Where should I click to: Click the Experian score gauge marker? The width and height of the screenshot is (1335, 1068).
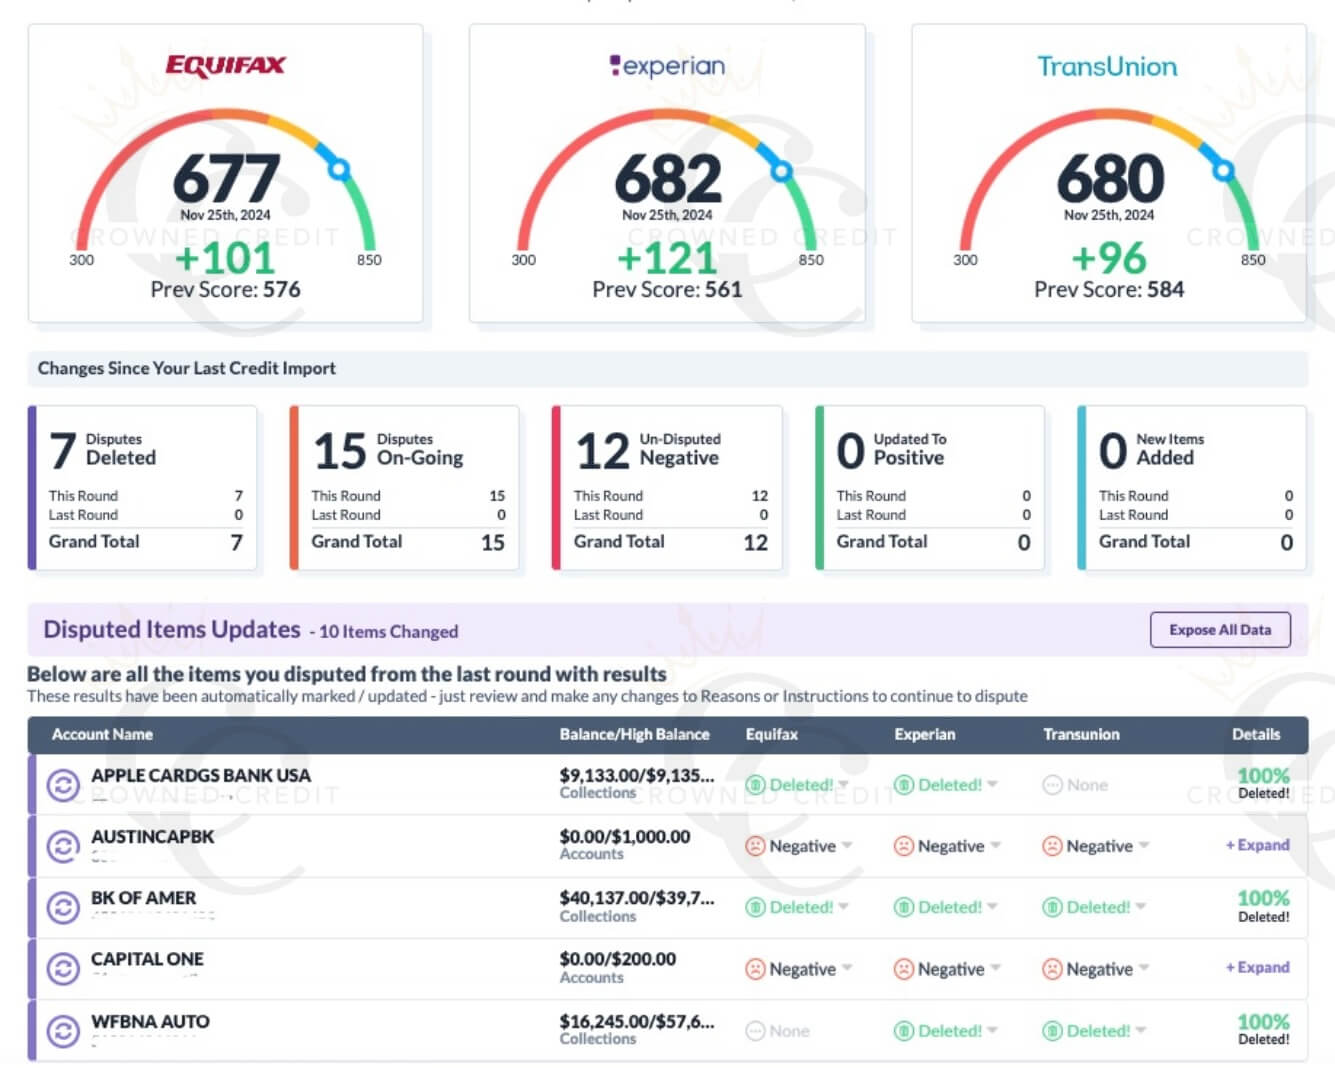pyautogui.click(x=782, y=170)
